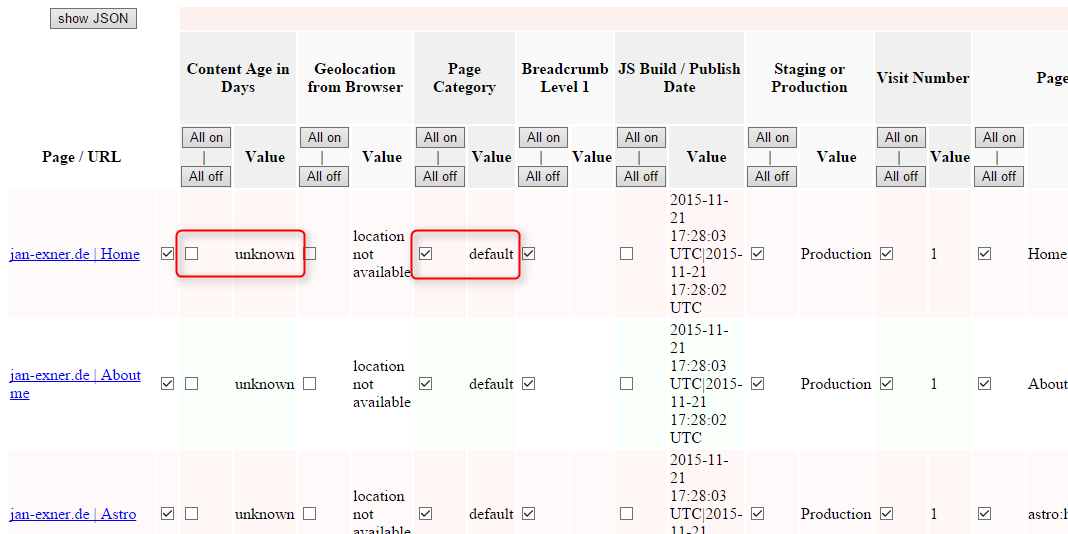This screenshot has height=534, width=1068.
Task: Uncheck Page Category checkbox in Home row
Action: pos(426,254)
